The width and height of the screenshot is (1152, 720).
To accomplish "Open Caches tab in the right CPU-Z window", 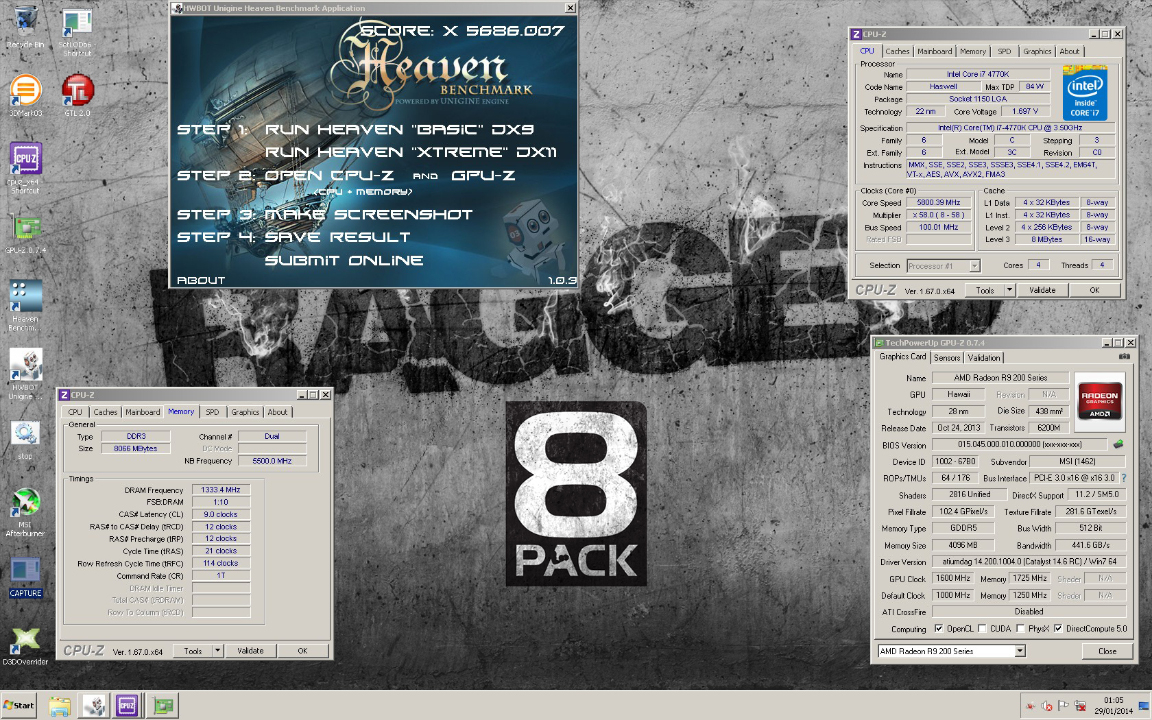I will tap(897, 51).
